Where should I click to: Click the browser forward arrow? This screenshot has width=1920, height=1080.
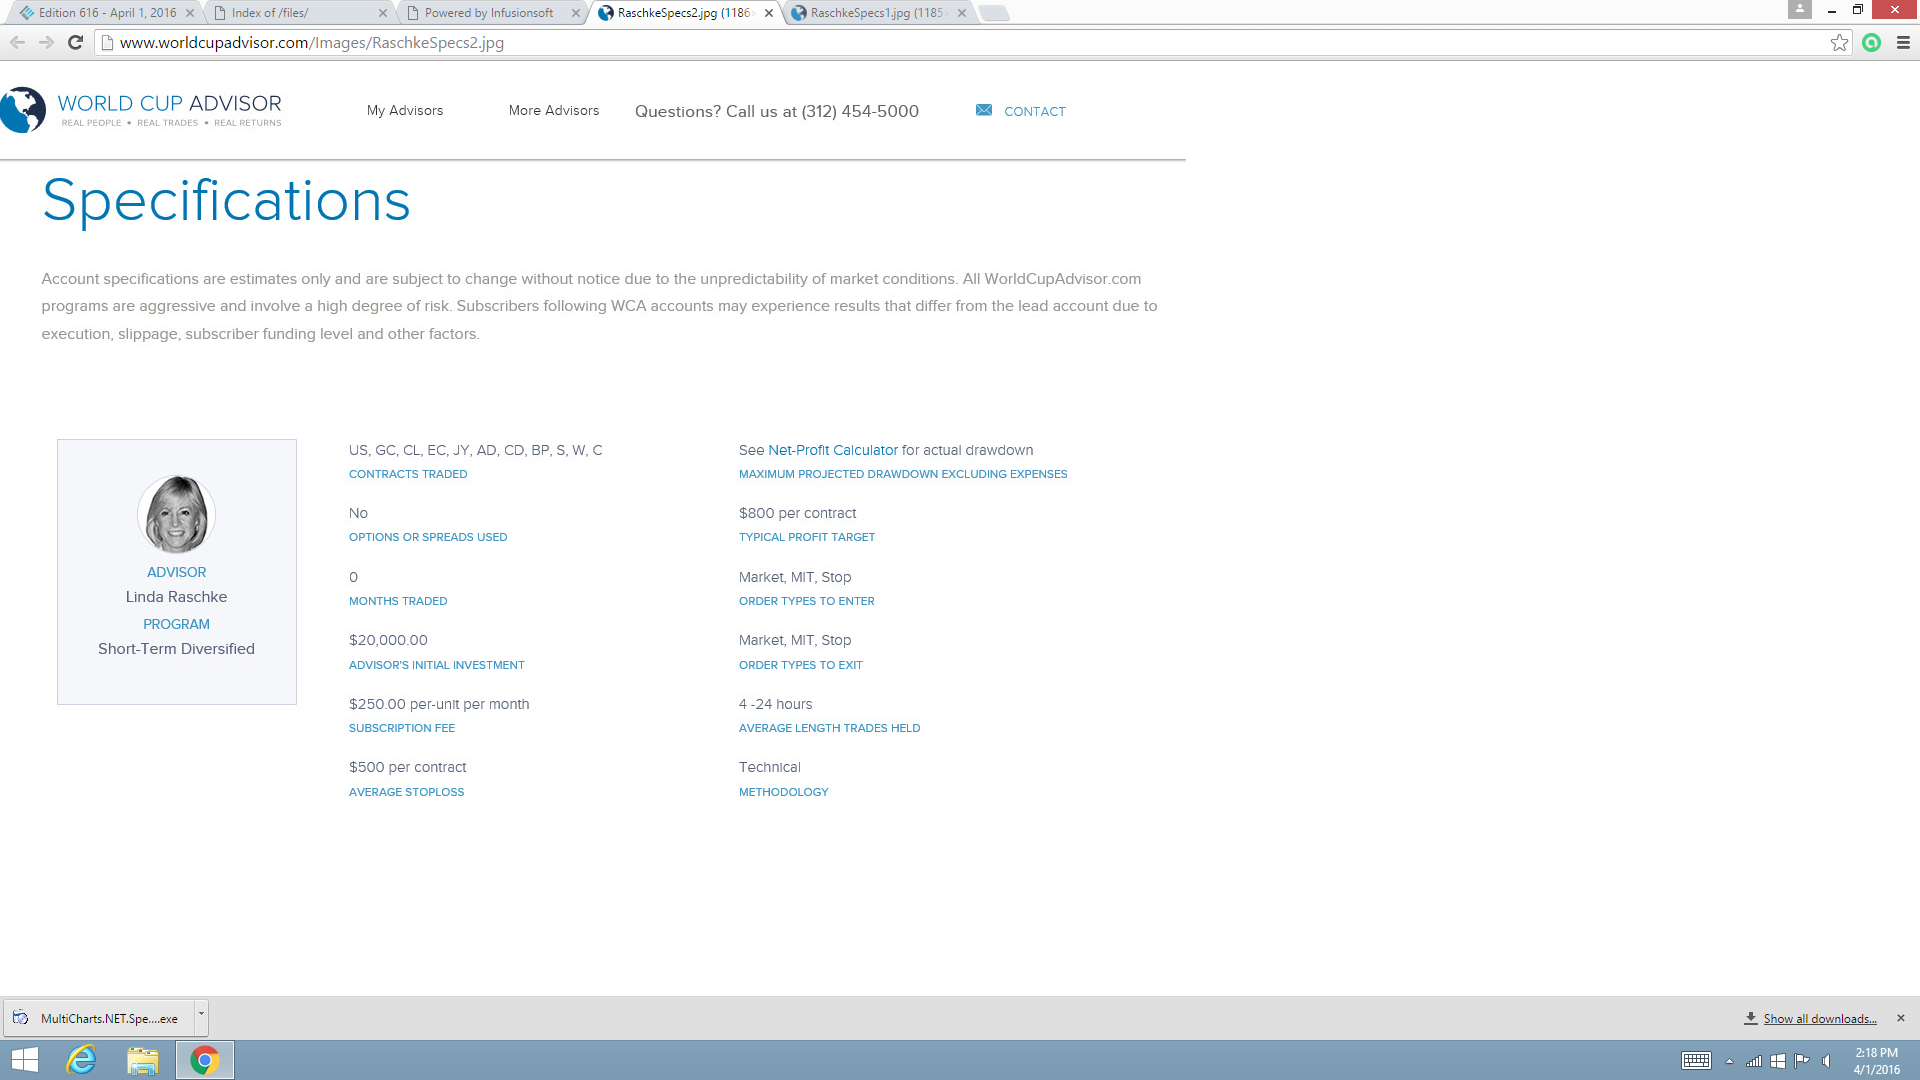[x=46, y=42]
